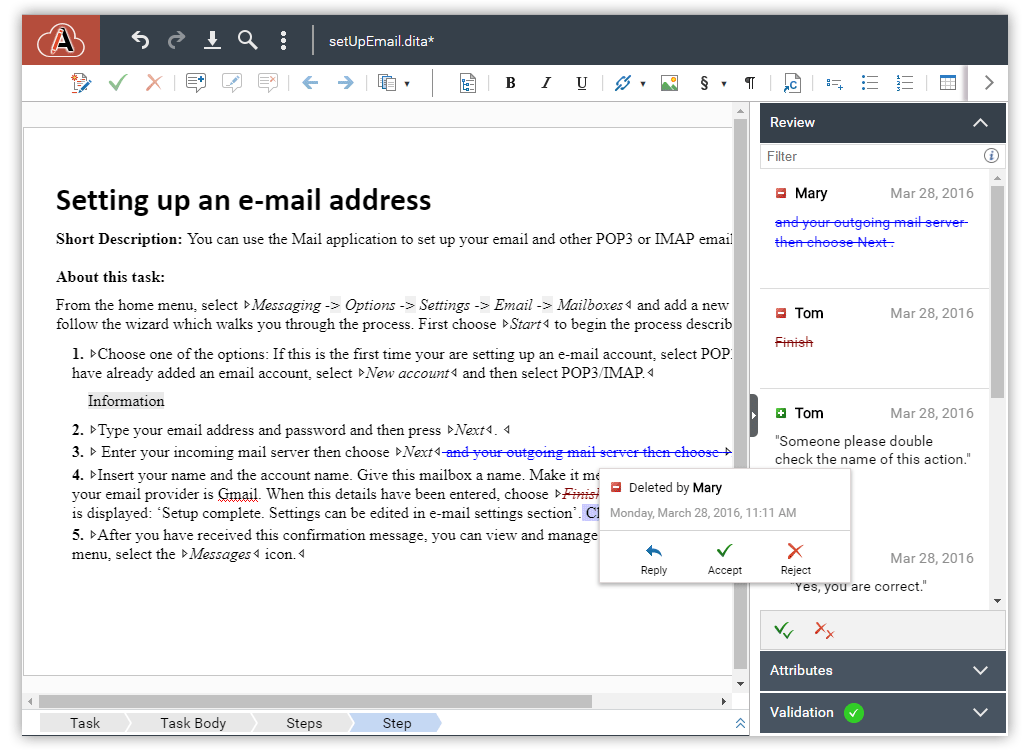Viewport: 1030px width, 750px height.
Task: Click the insert link chain icon
Action: tap(623, 83)
